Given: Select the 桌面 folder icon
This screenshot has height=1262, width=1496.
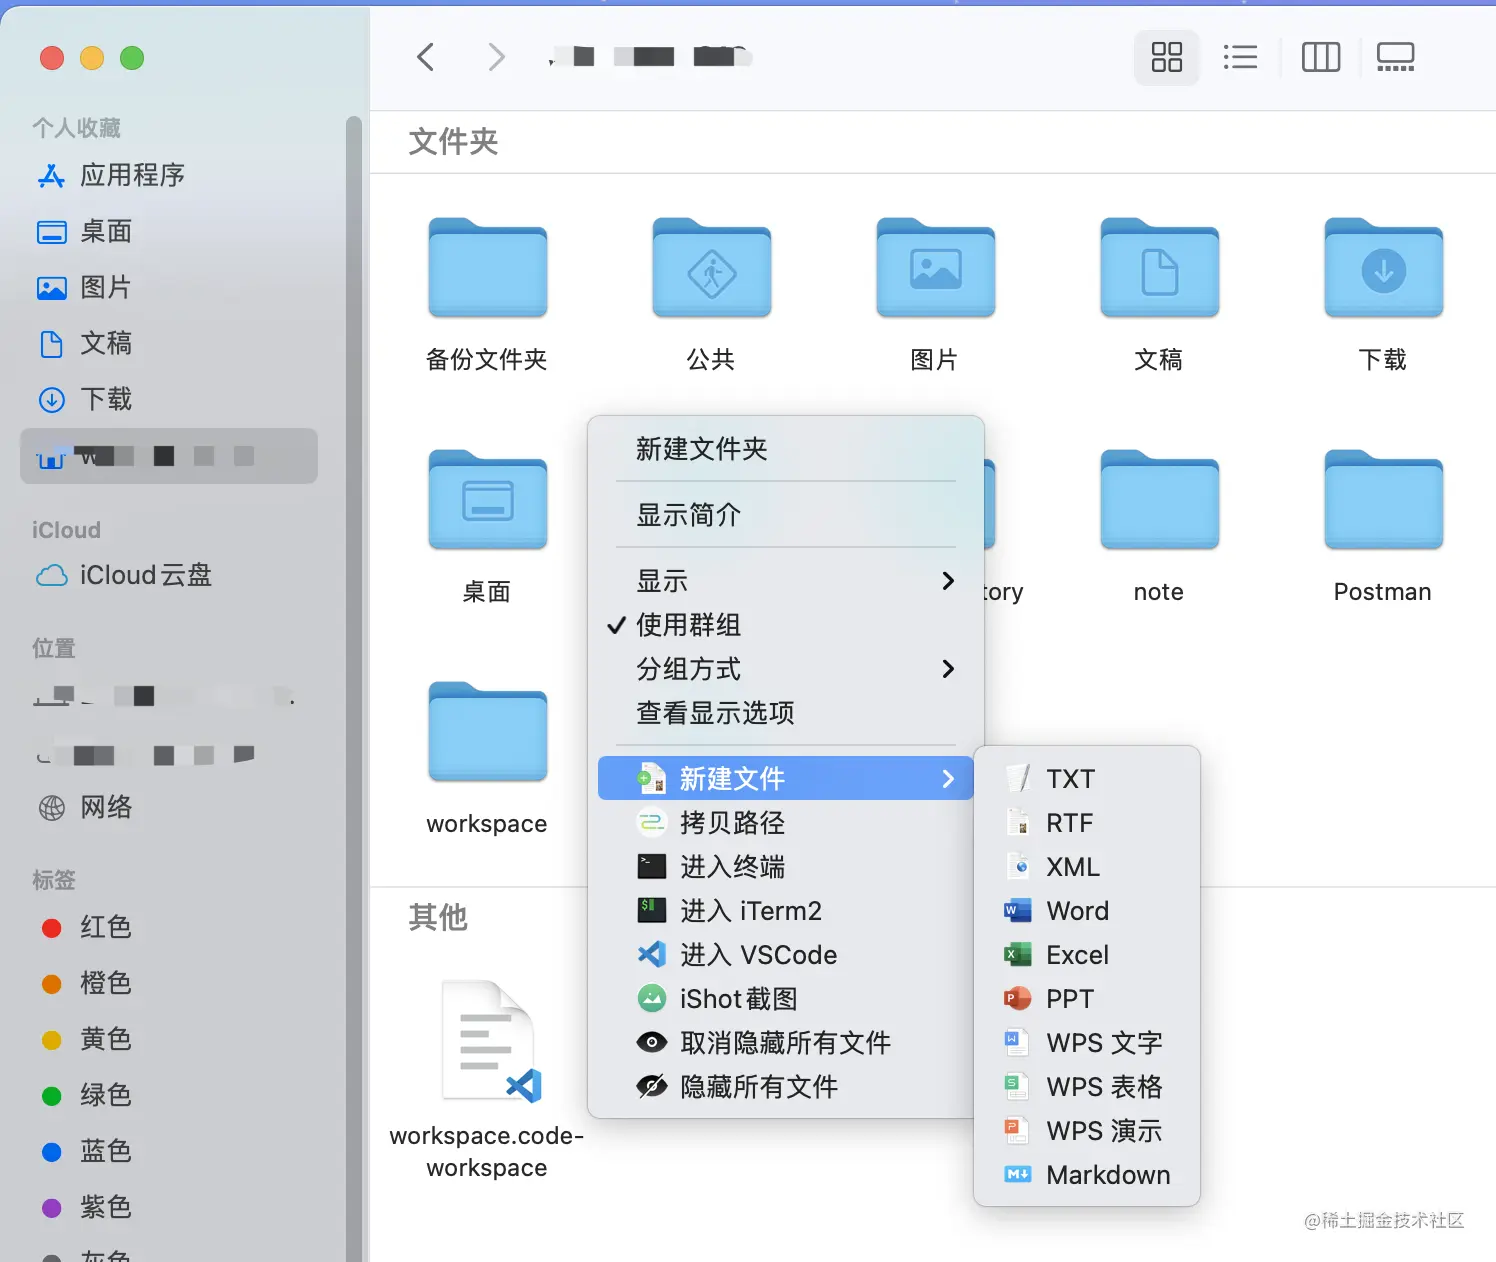Looking at the screenshot, I should (487, 500).
